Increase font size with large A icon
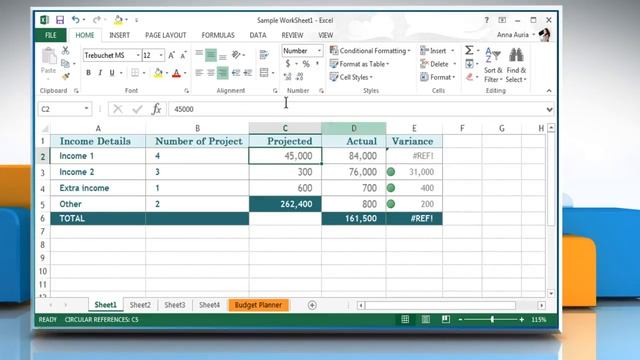640x360 pixels. (171, 55)
